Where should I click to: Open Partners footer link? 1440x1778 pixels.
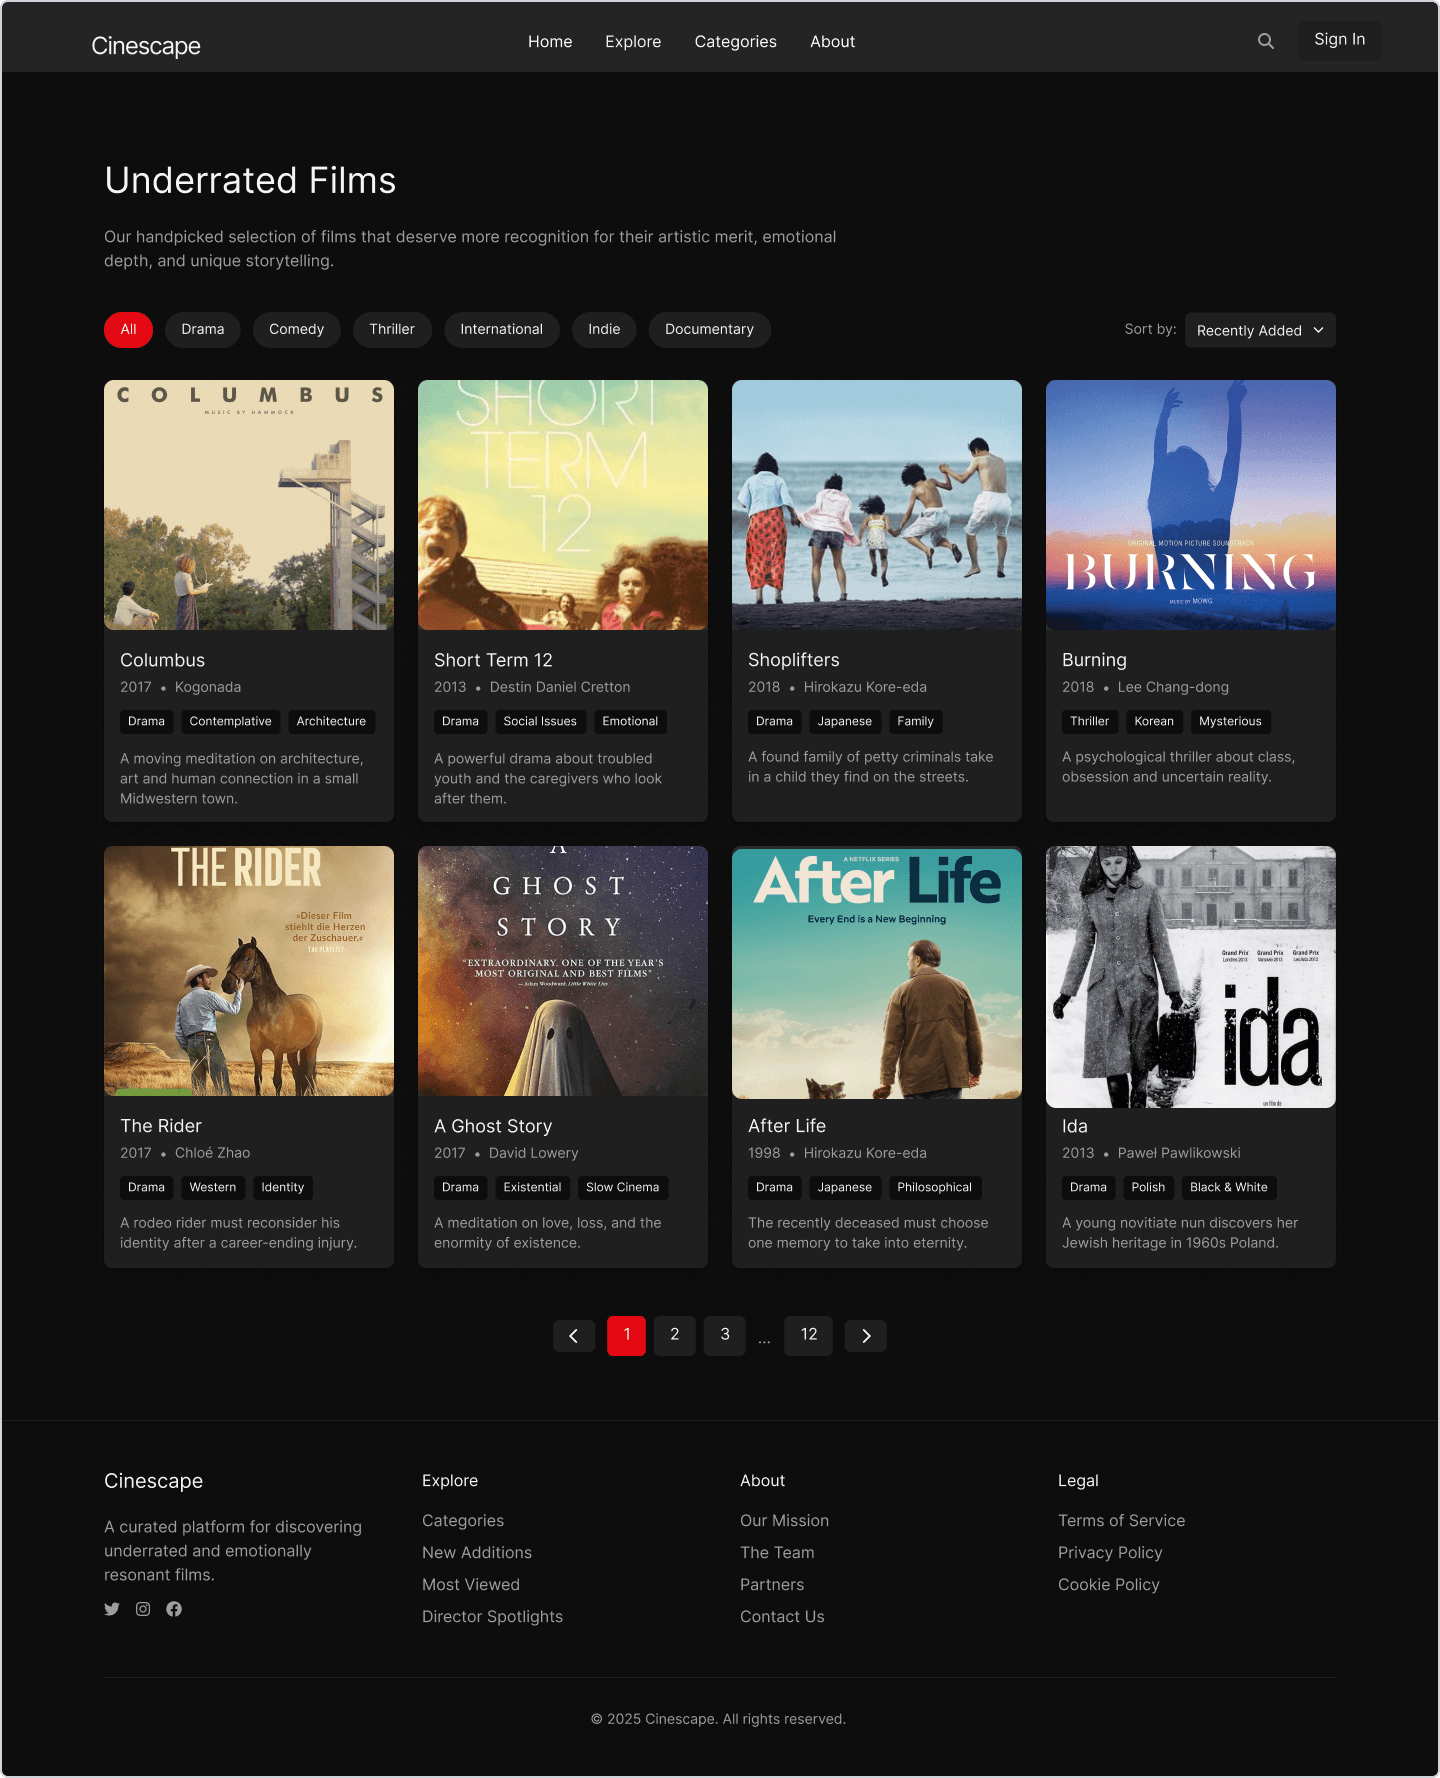pos(772,1585)
